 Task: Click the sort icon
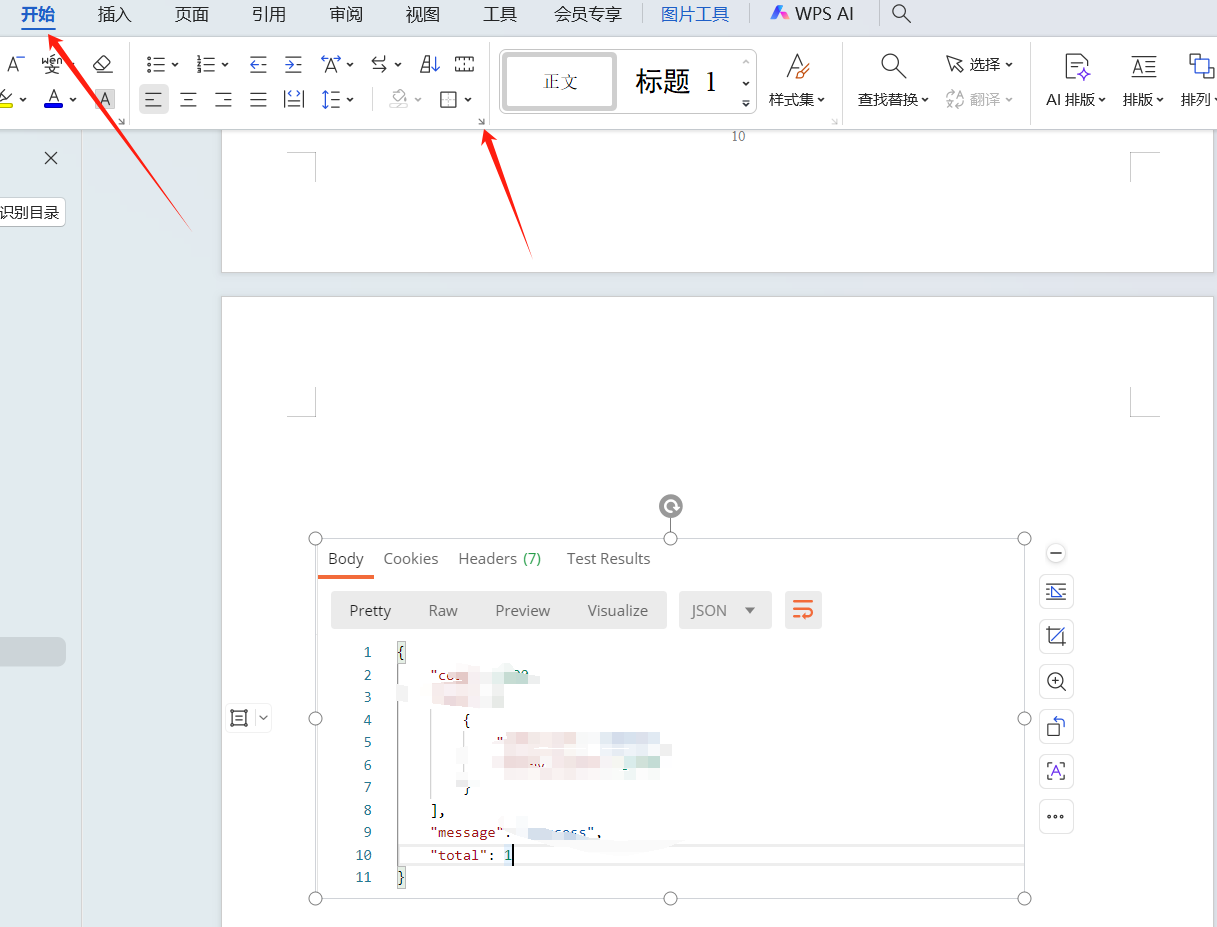point(429,65)
